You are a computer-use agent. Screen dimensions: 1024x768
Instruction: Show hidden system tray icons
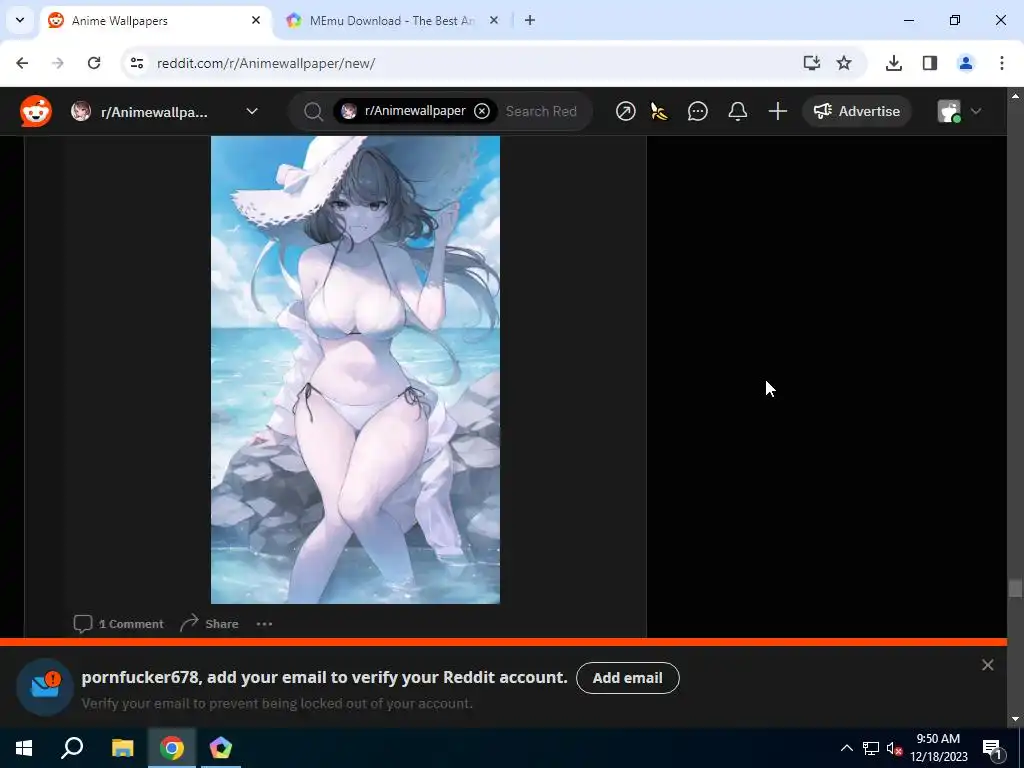[846, 748]
